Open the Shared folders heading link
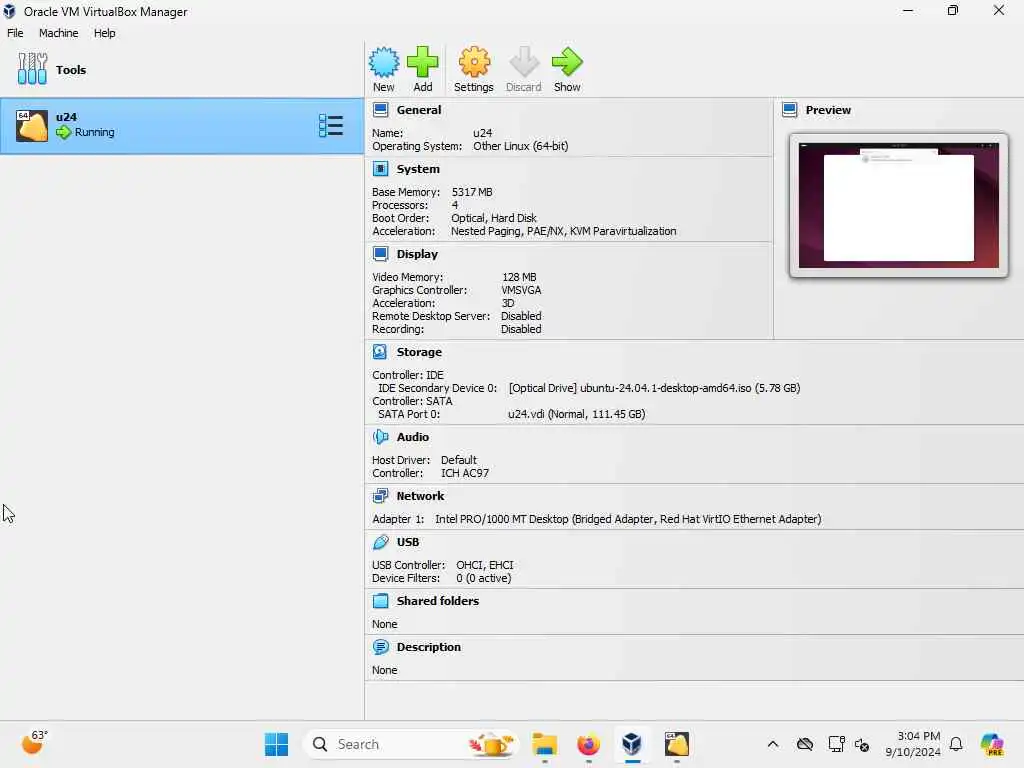 pyautogui.click(x=438, y=601)
